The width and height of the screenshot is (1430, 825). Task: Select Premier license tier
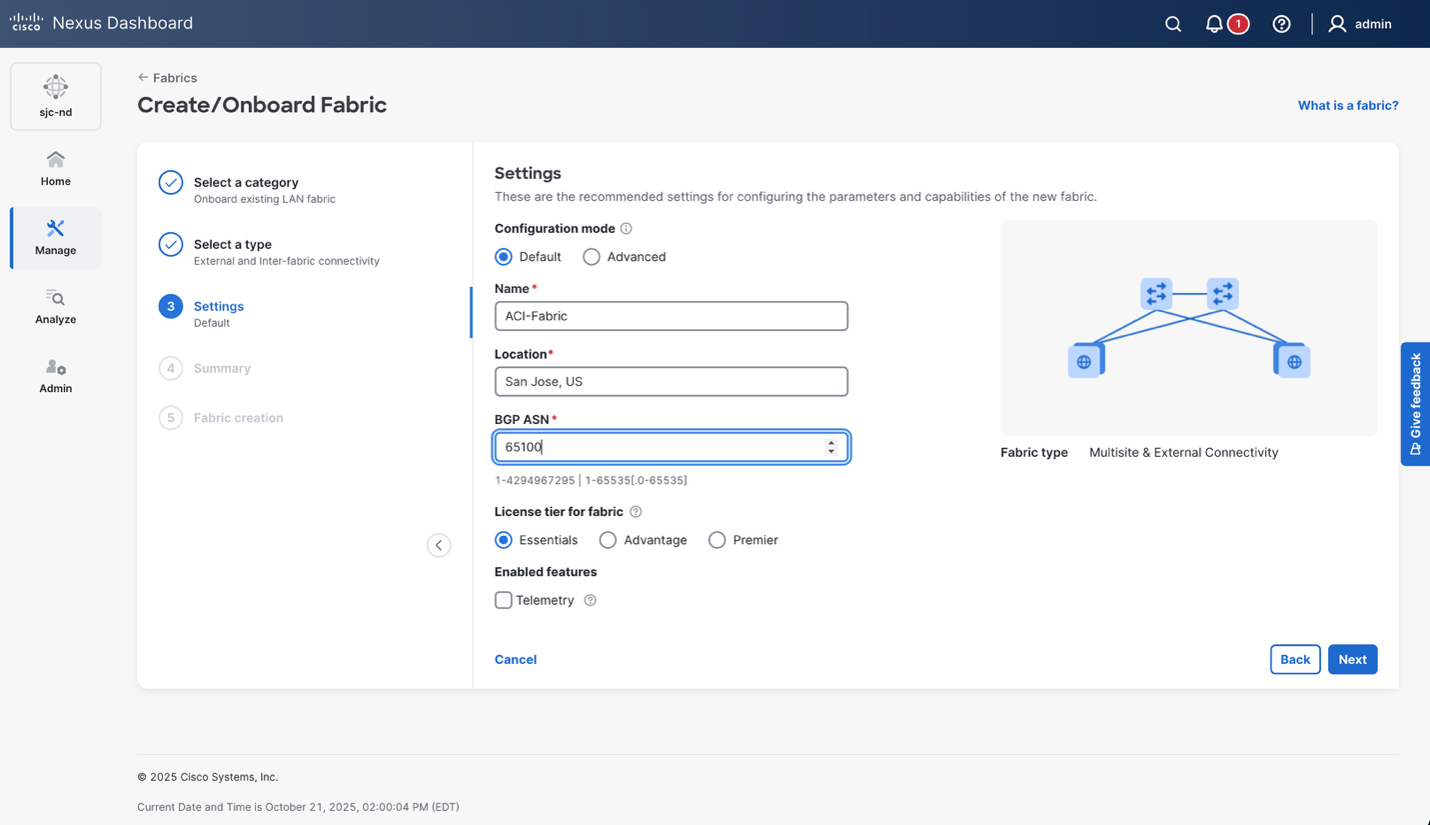click(717, 540)
